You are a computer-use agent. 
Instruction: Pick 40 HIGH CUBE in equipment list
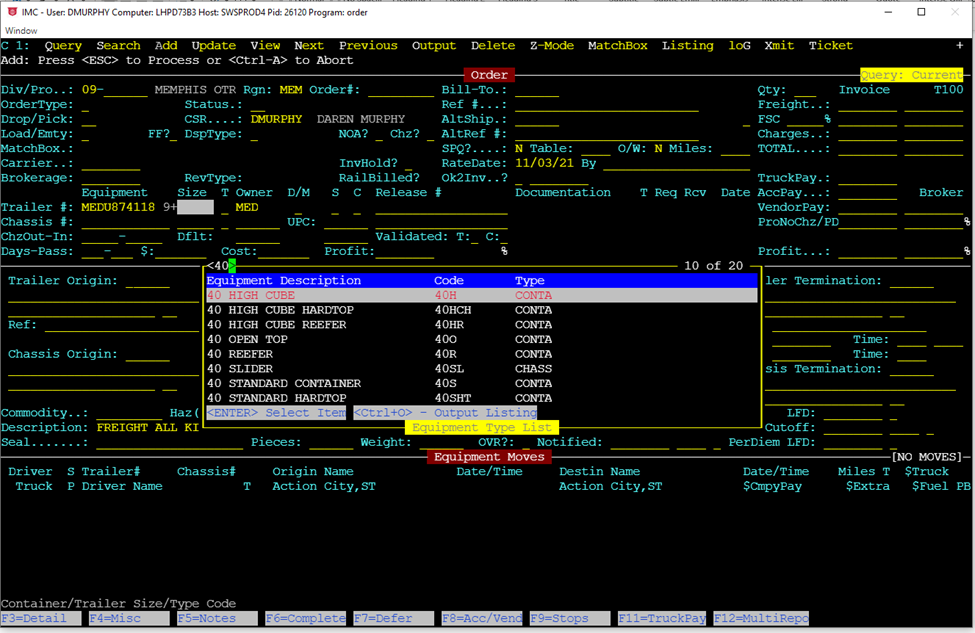click(x=481, y=295)
